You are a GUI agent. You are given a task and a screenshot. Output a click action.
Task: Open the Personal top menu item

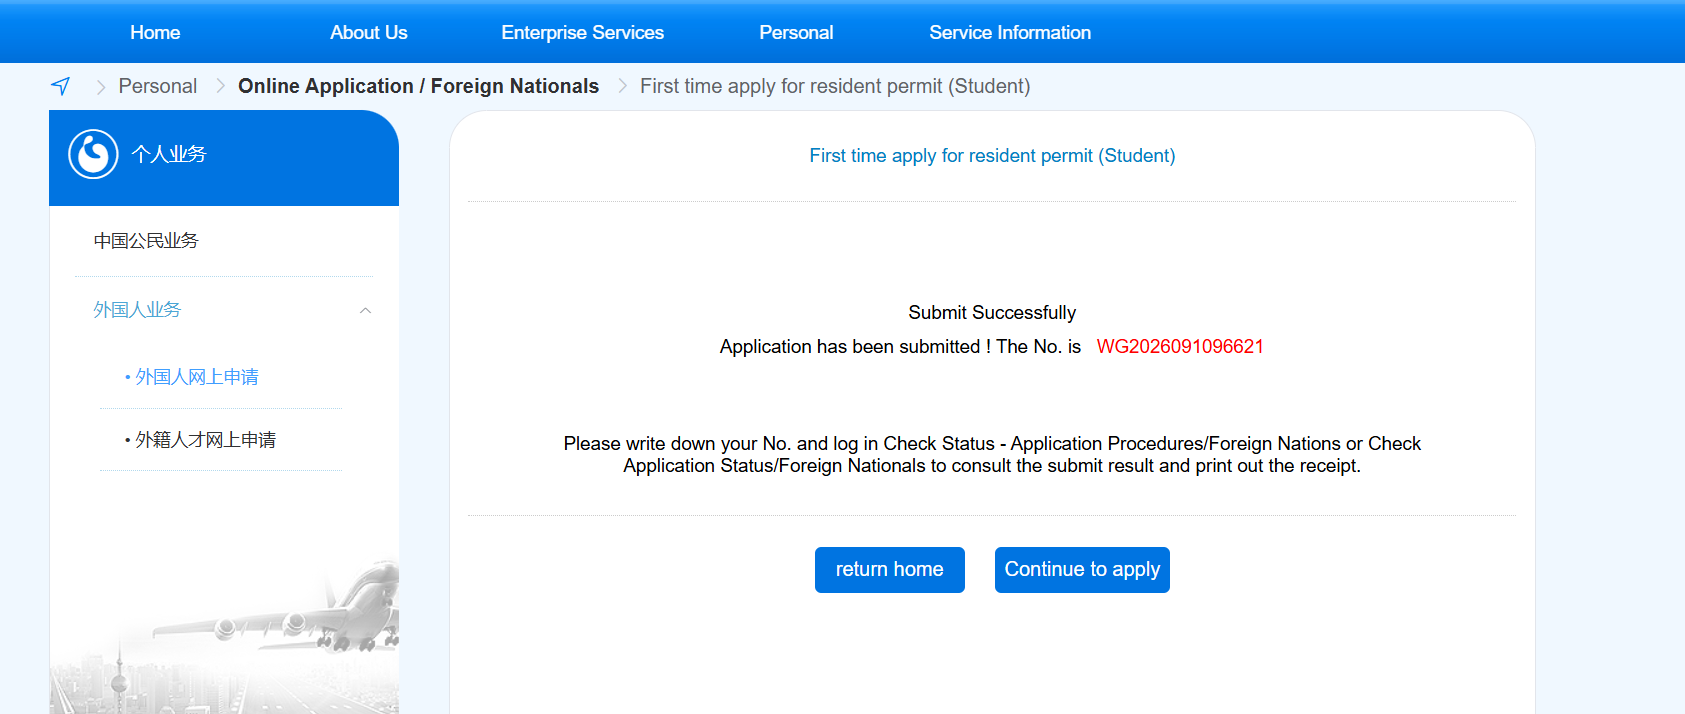click(x=796, y=32)
